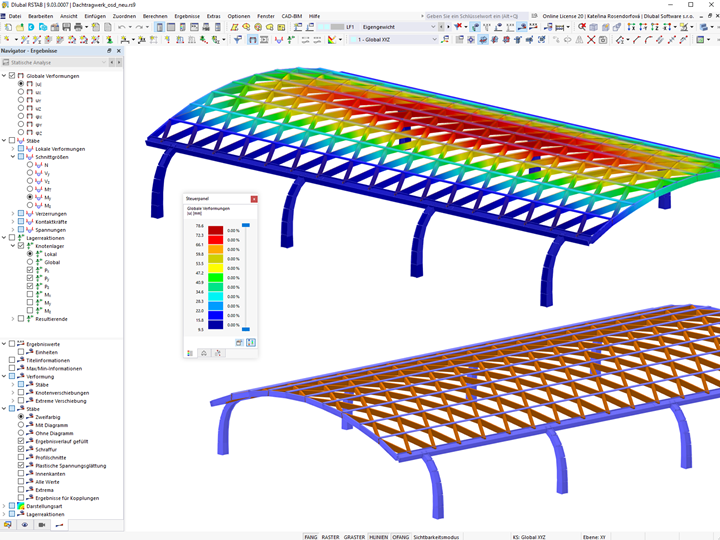Enable the Titelinformationen checkbox

click(12, 360)
